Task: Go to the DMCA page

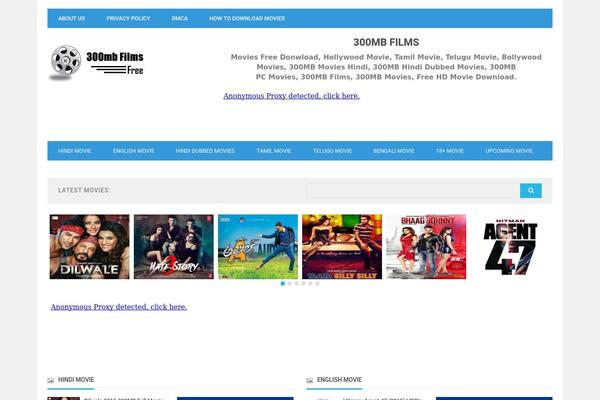Action: 179,18
